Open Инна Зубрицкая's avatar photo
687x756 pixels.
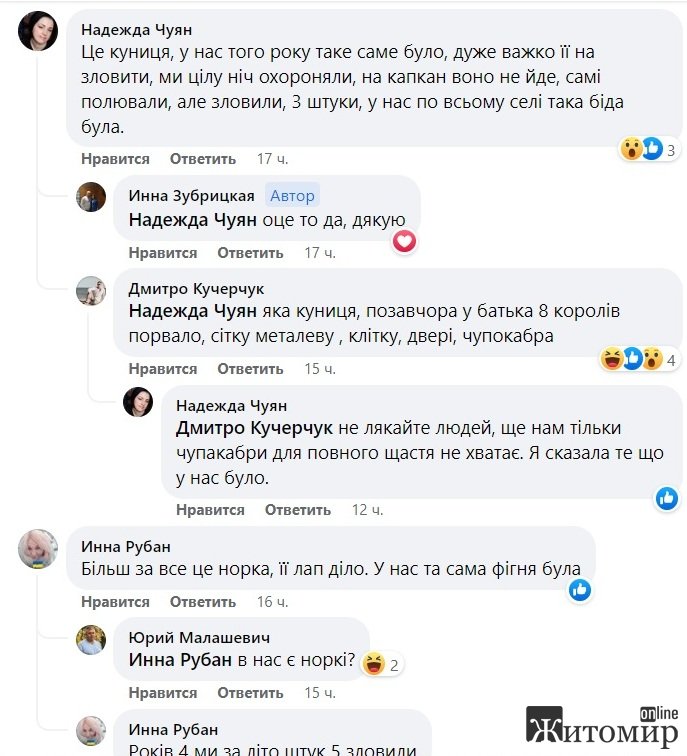(91, 197)
